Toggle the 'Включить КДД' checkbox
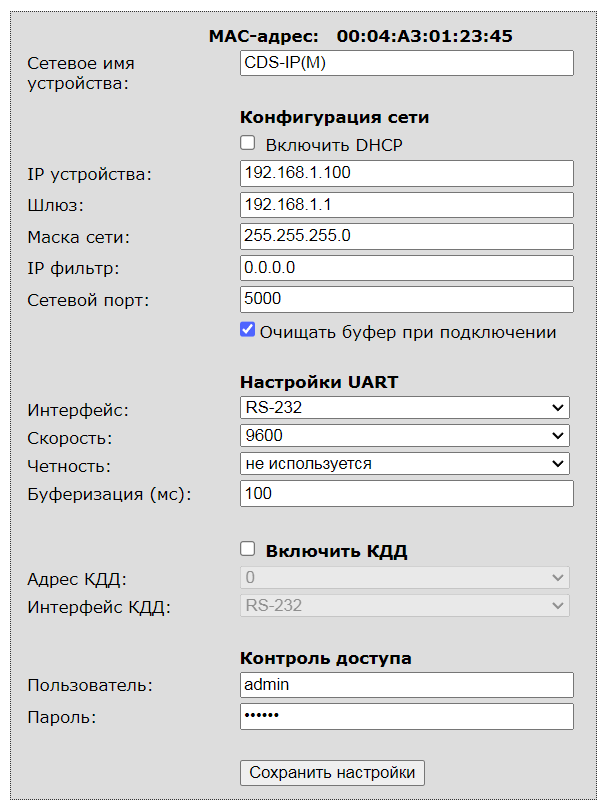Viewport: 612px width, 811px height. [x=248, y=549]
